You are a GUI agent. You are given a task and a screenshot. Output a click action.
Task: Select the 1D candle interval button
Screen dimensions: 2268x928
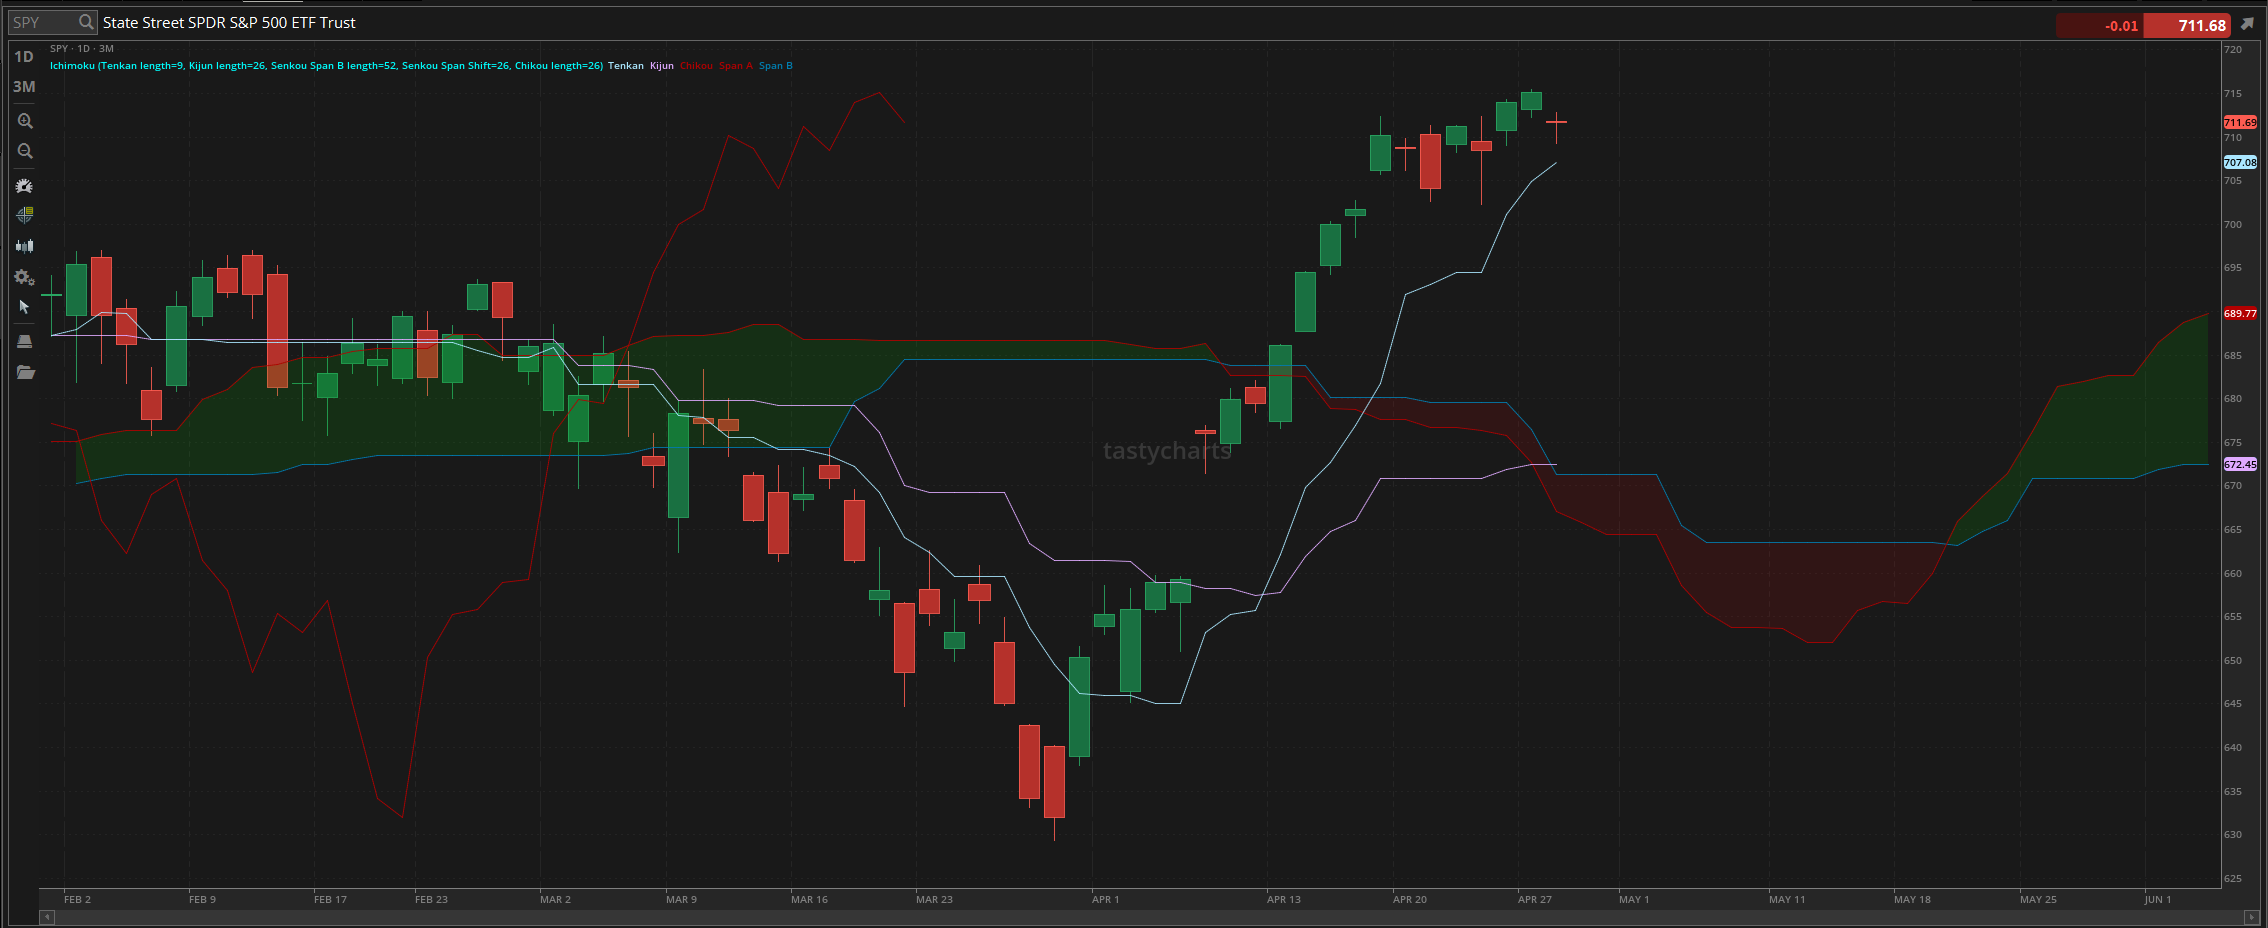point(24,57)
